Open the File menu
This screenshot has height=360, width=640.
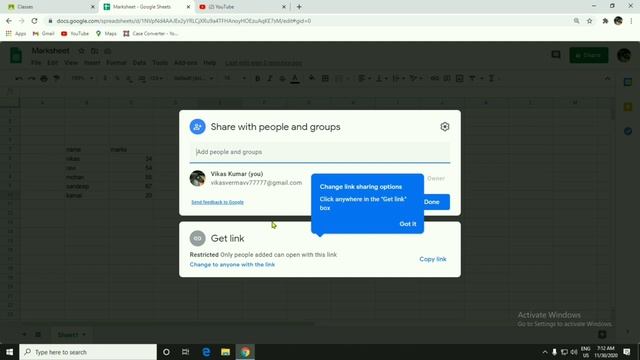click(36, 63)
